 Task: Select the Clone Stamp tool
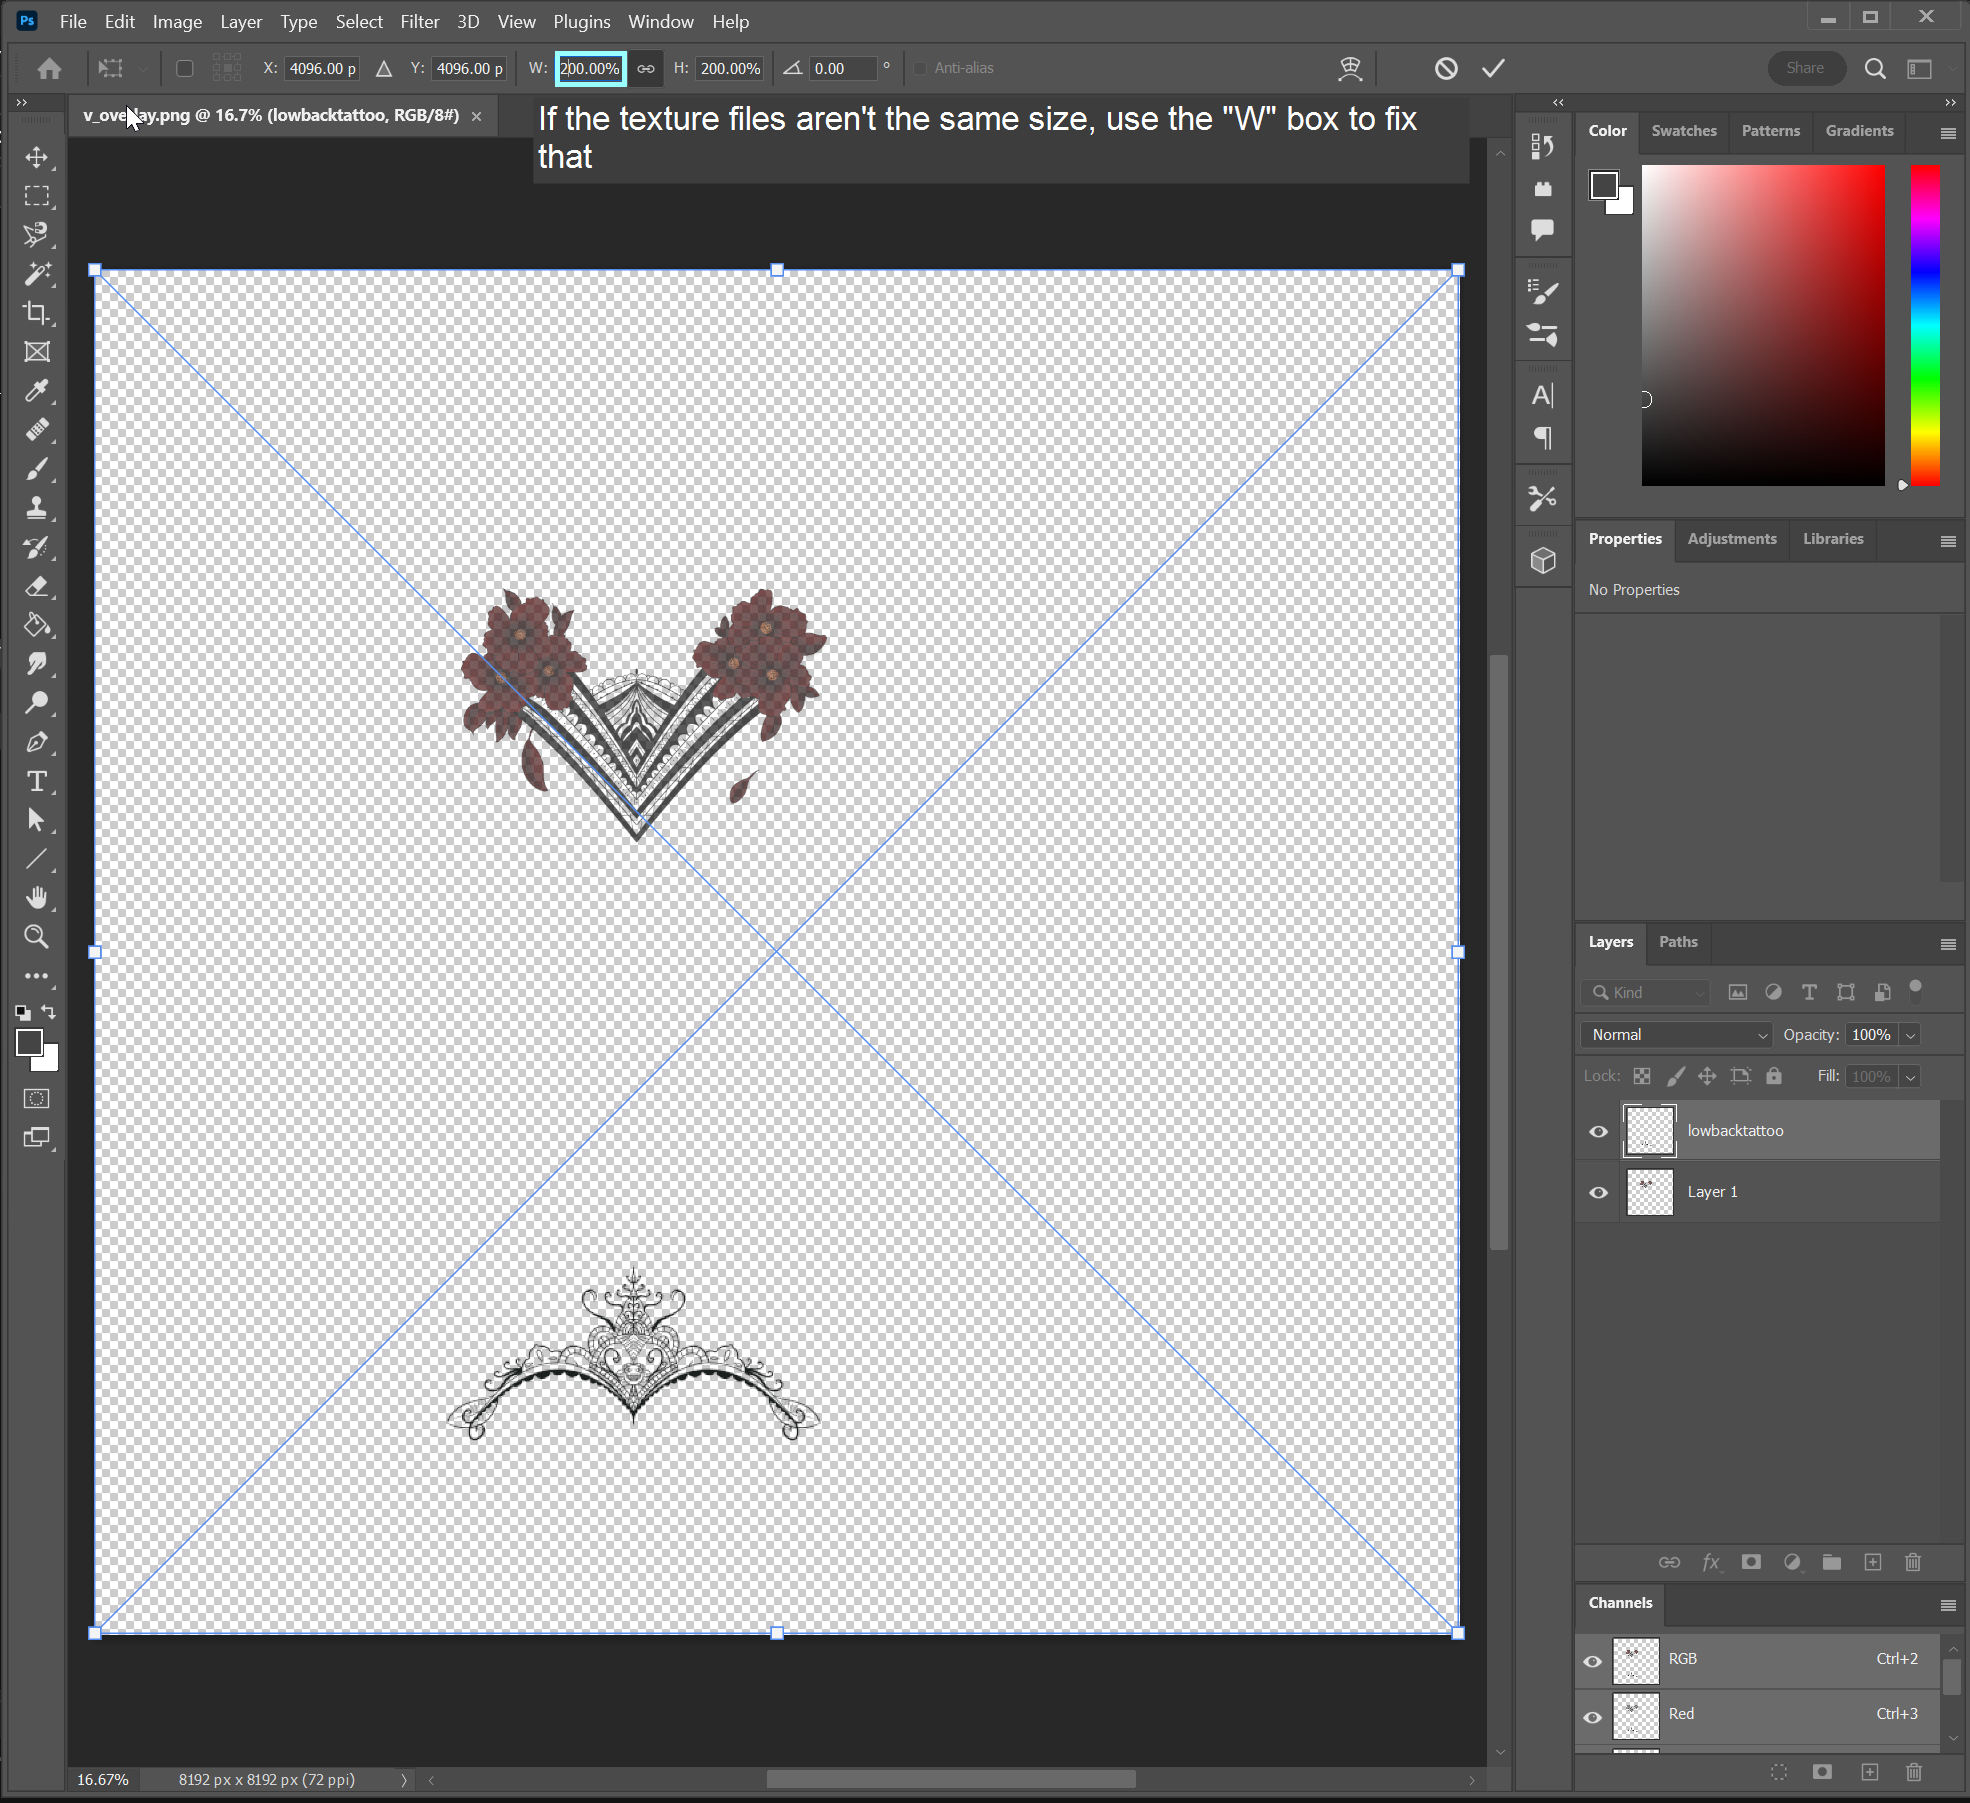(x=37, y=508)
